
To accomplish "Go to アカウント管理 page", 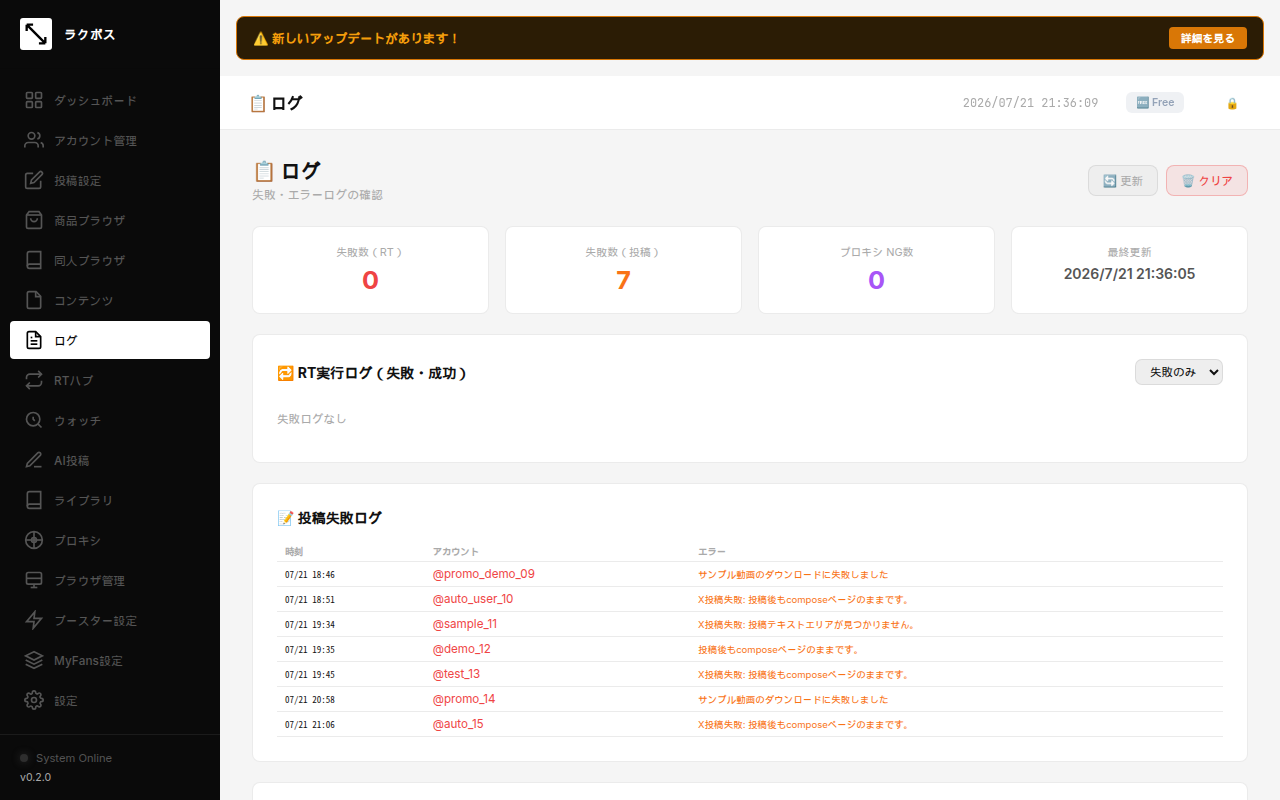I will coord(110,140).
